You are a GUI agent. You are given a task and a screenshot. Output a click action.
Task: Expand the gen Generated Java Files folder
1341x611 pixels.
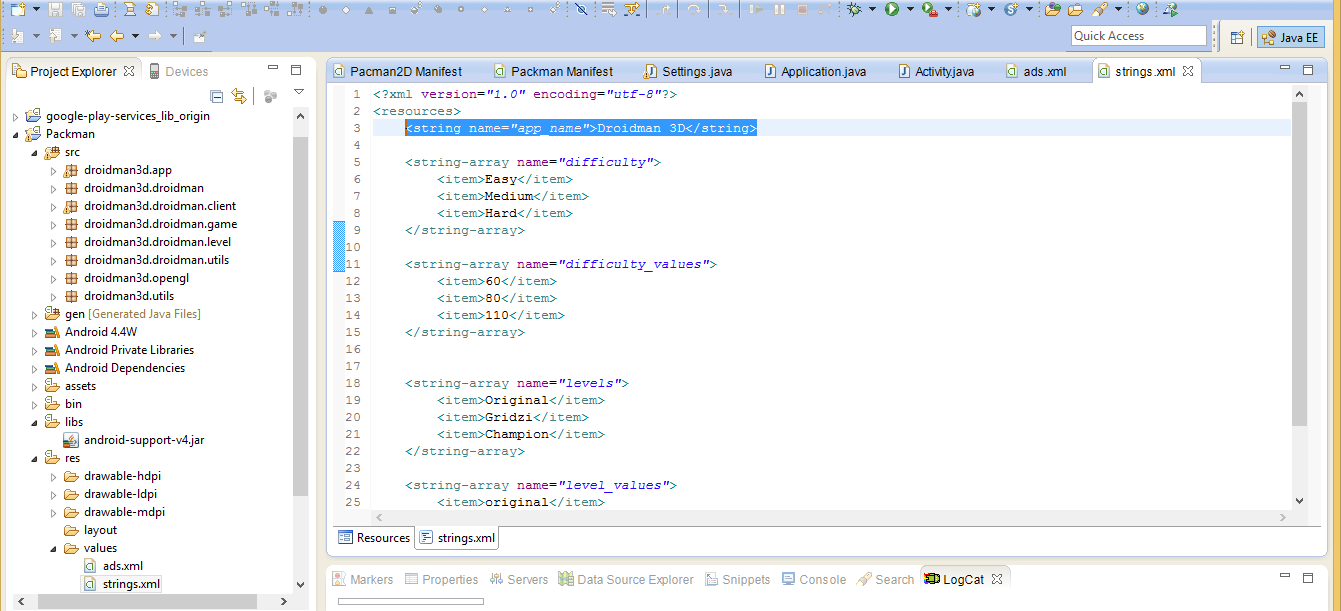(34, 314)
